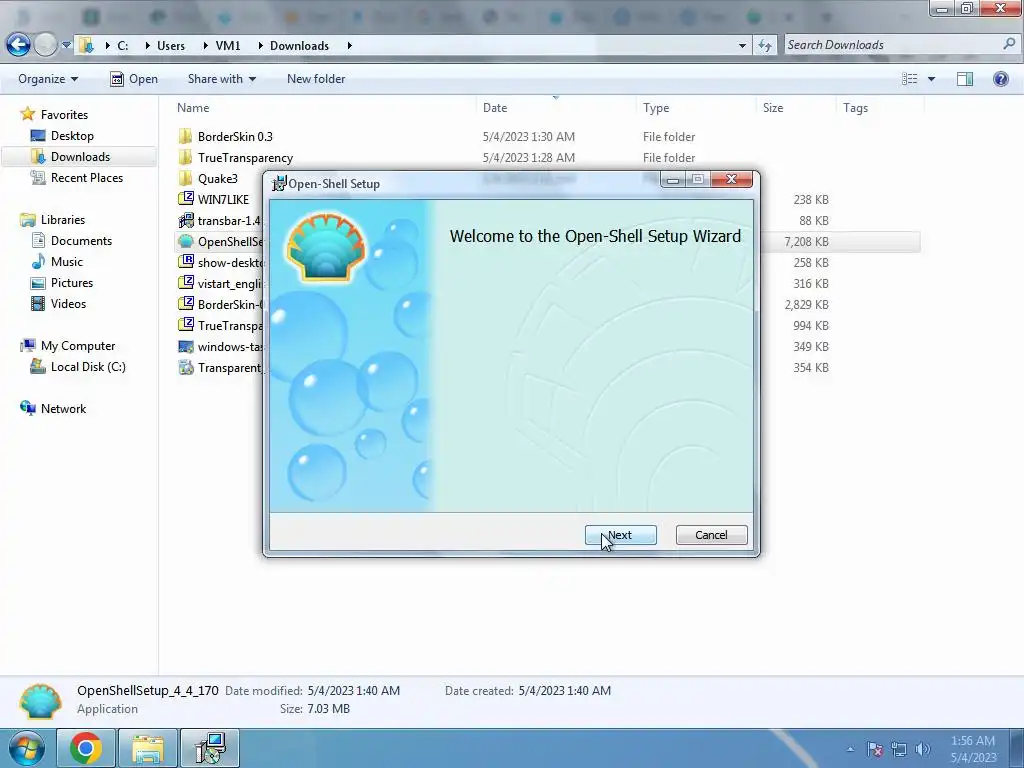This screenshot has height=768, width=1024.
Task: Click the Open-Shell Setup title bar icon
Action: pyautogui.click(x=280, y=184)
